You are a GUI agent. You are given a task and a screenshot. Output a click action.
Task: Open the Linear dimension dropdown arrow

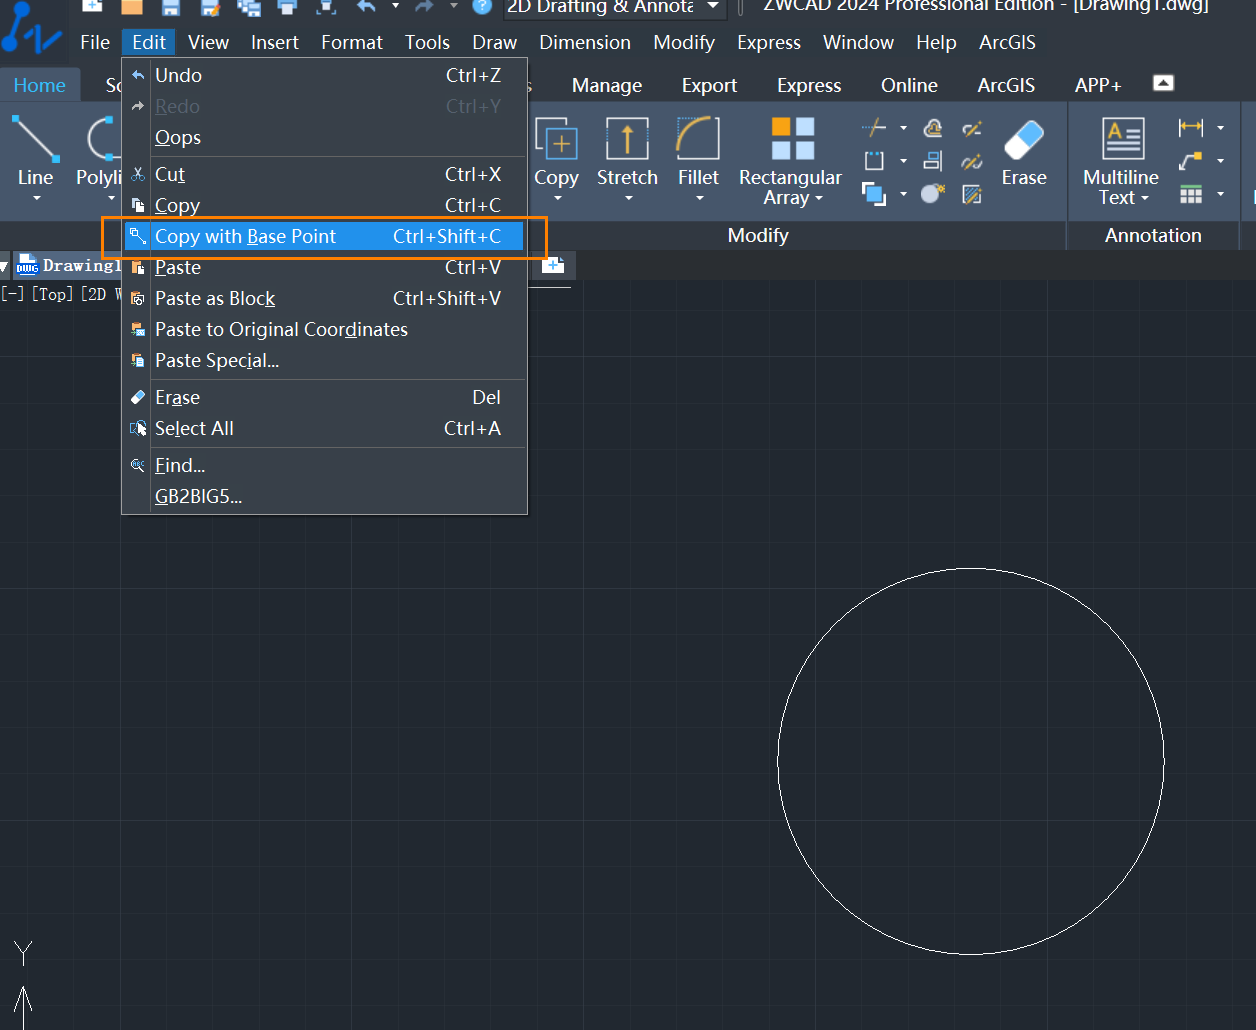1220,128
